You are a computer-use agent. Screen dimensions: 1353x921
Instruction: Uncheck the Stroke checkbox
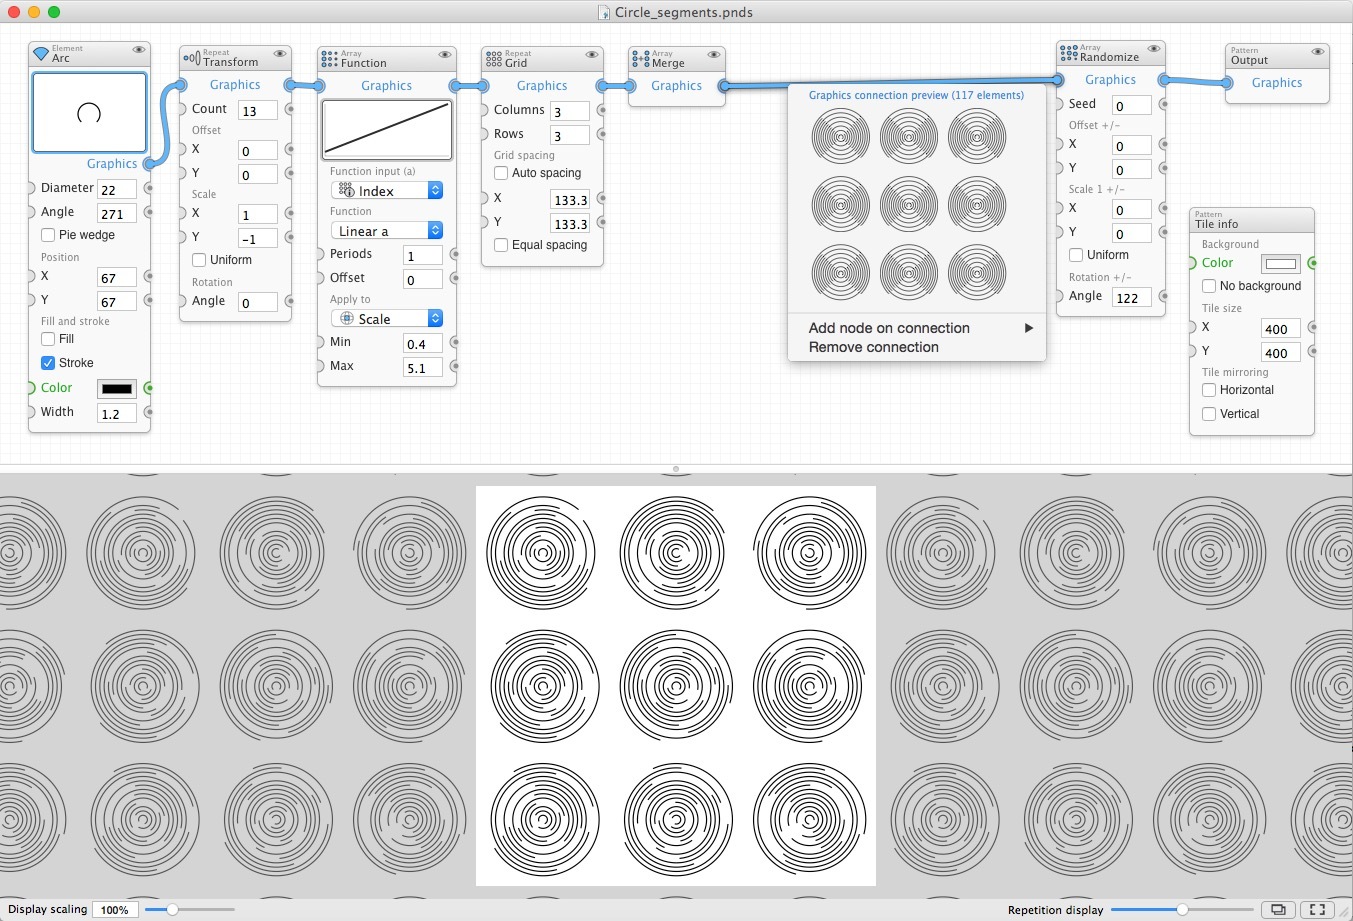pos(48,363)
